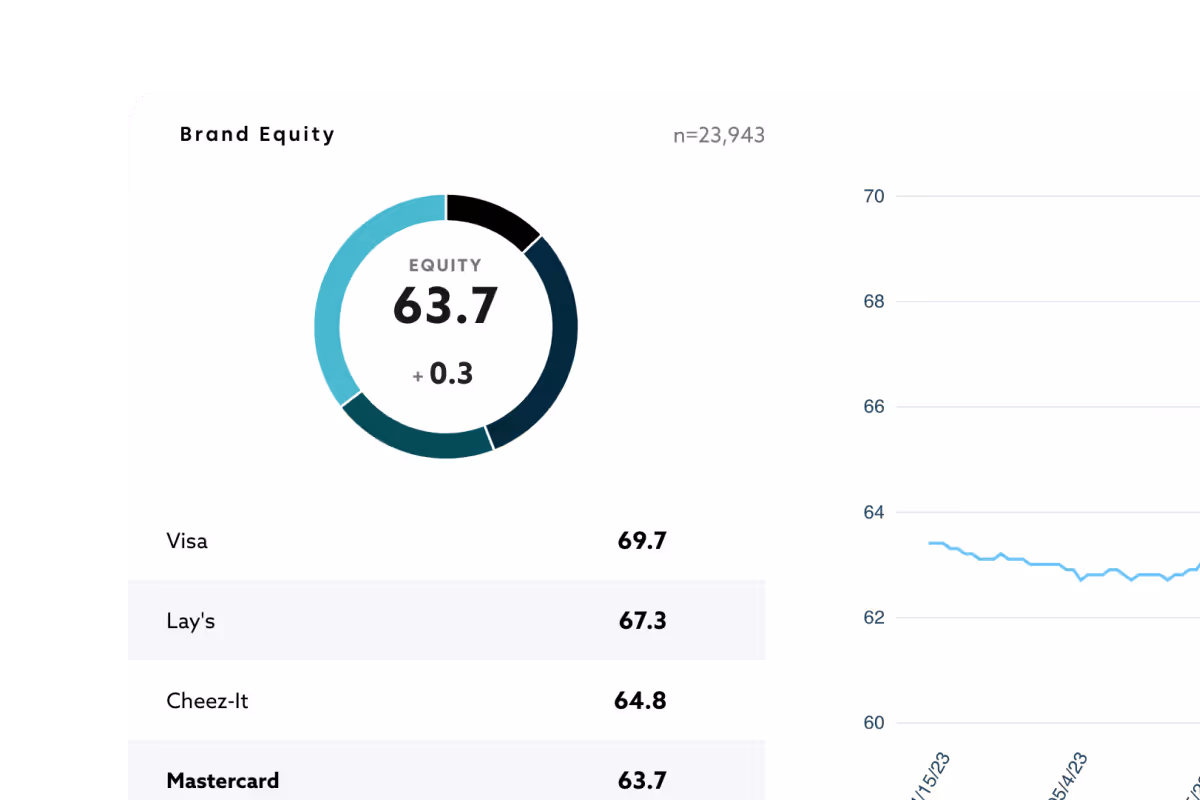Select the black donut chart segment

[x=497, y=218]
